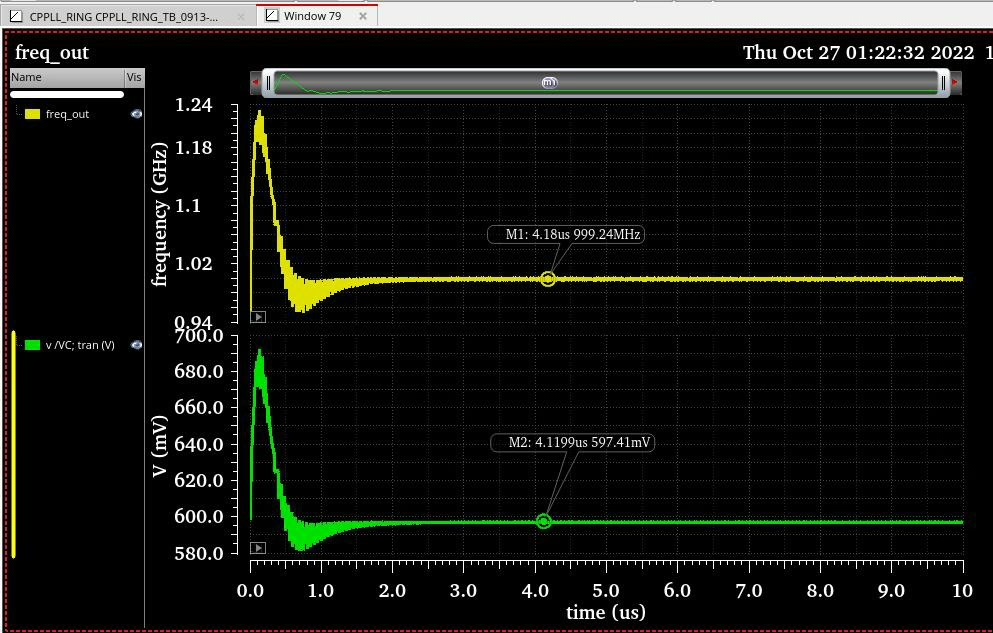Click the play icon in frequency strip
The image size is (993, 633).
click(x=258, y=316)
